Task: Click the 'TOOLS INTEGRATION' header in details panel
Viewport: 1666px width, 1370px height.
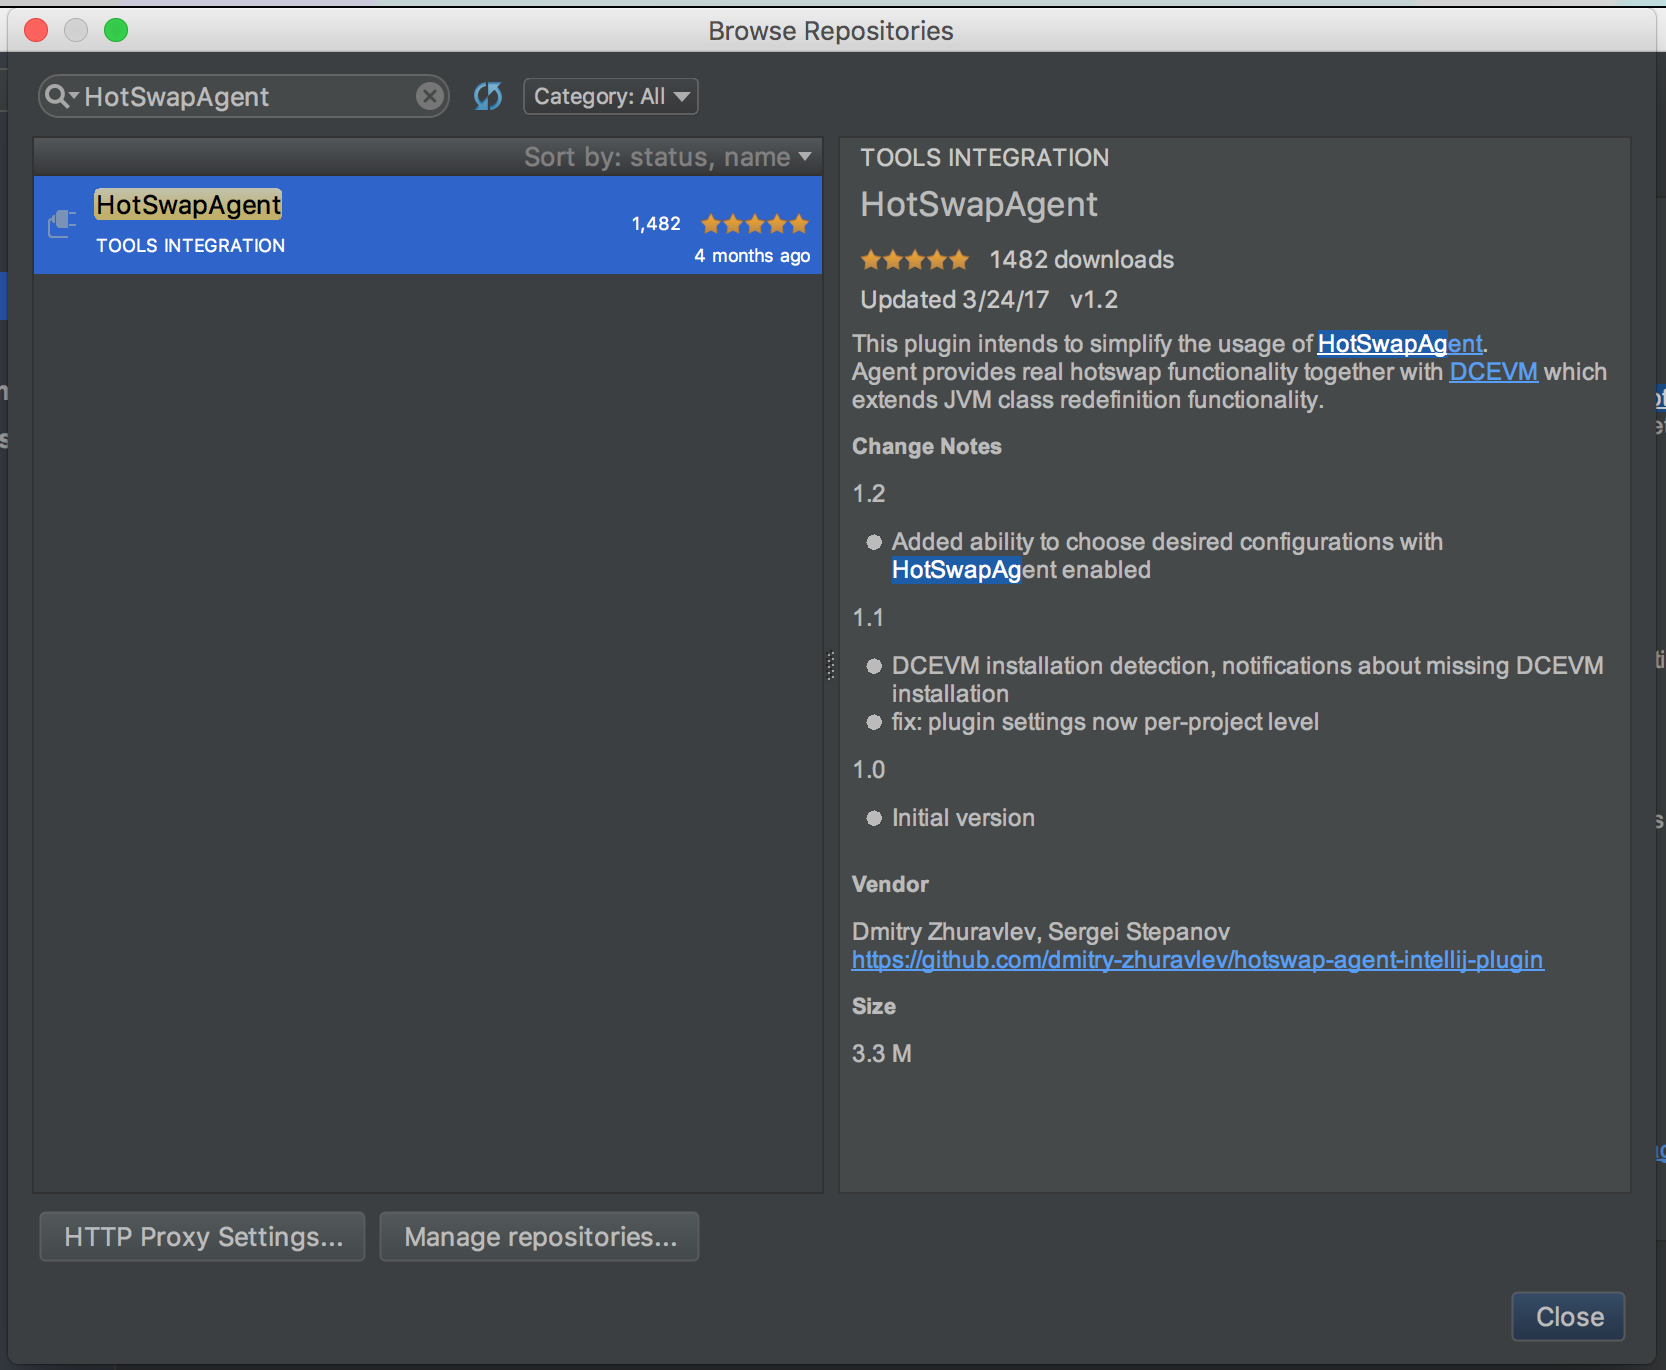Action: pyautogui.click(x=984, y=157)
